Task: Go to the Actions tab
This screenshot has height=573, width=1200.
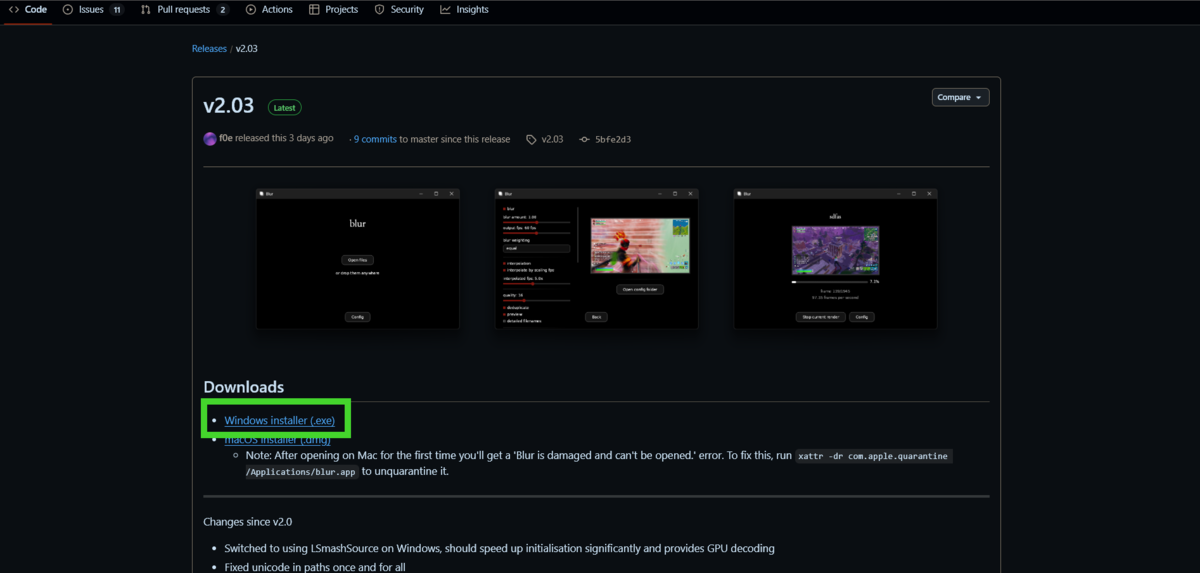Action: point(269,10)
